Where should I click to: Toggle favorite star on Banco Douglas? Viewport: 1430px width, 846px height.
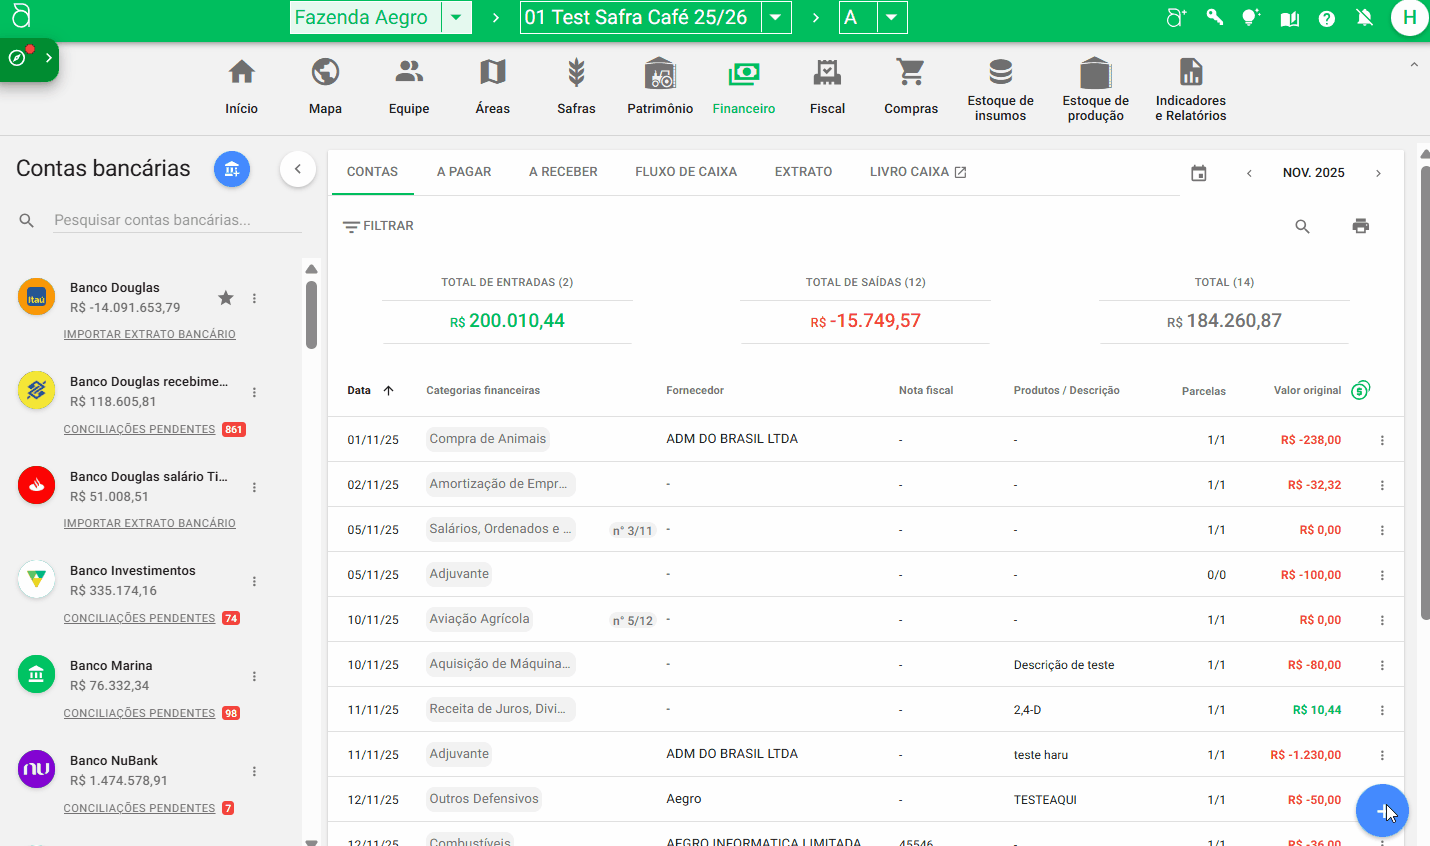click(x=226, y=298)
